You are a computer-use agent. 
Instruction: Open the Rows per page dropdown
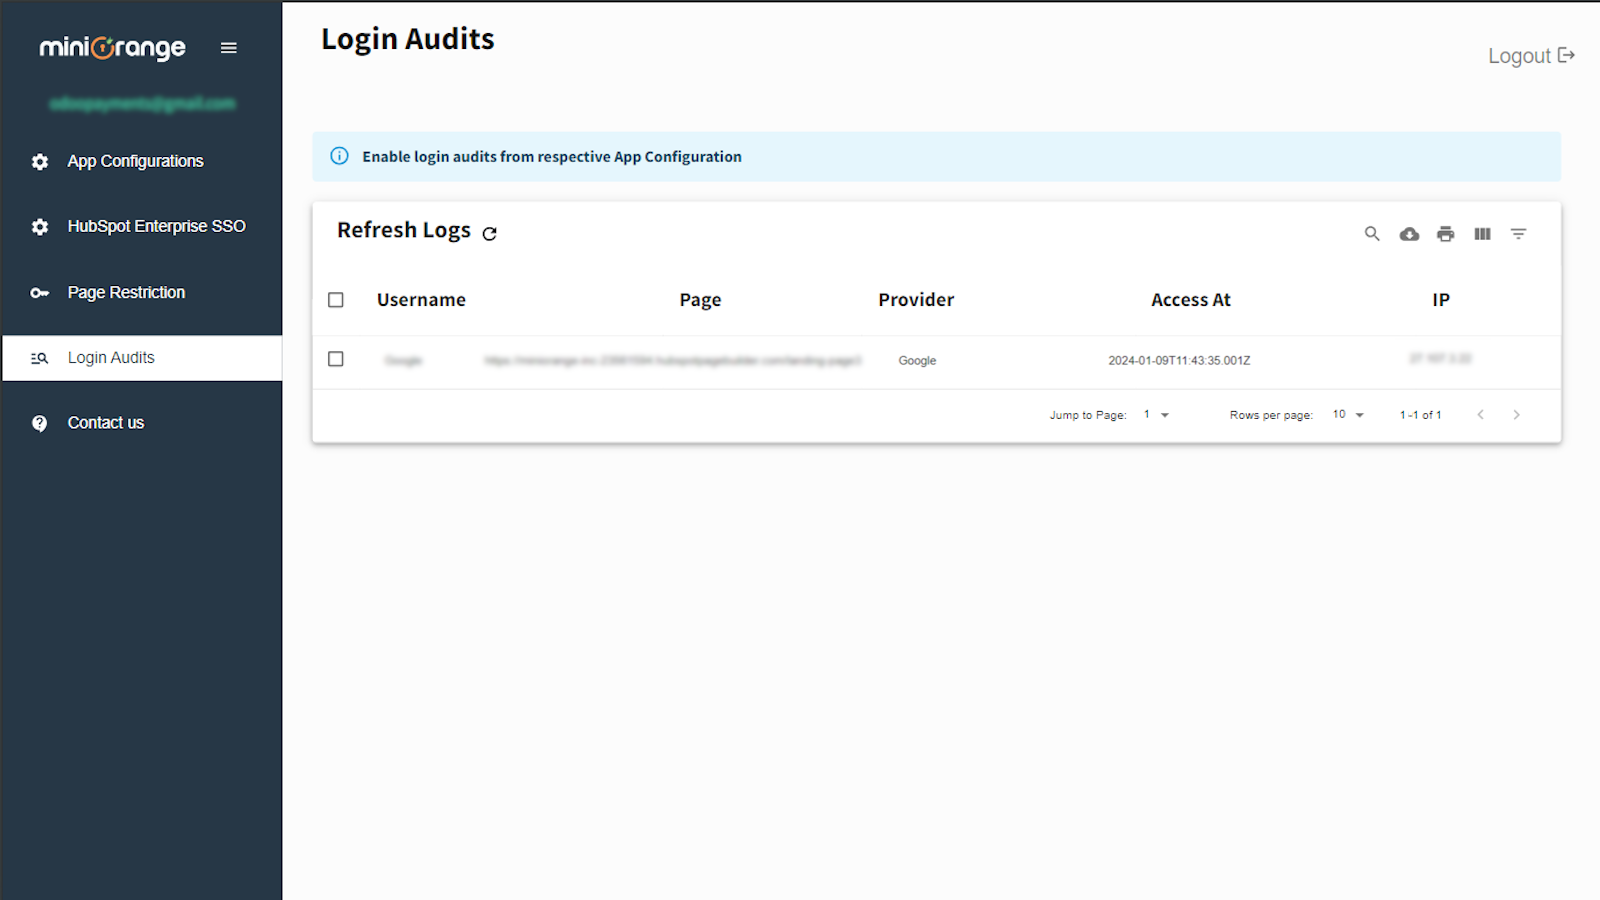(1347, 414)
